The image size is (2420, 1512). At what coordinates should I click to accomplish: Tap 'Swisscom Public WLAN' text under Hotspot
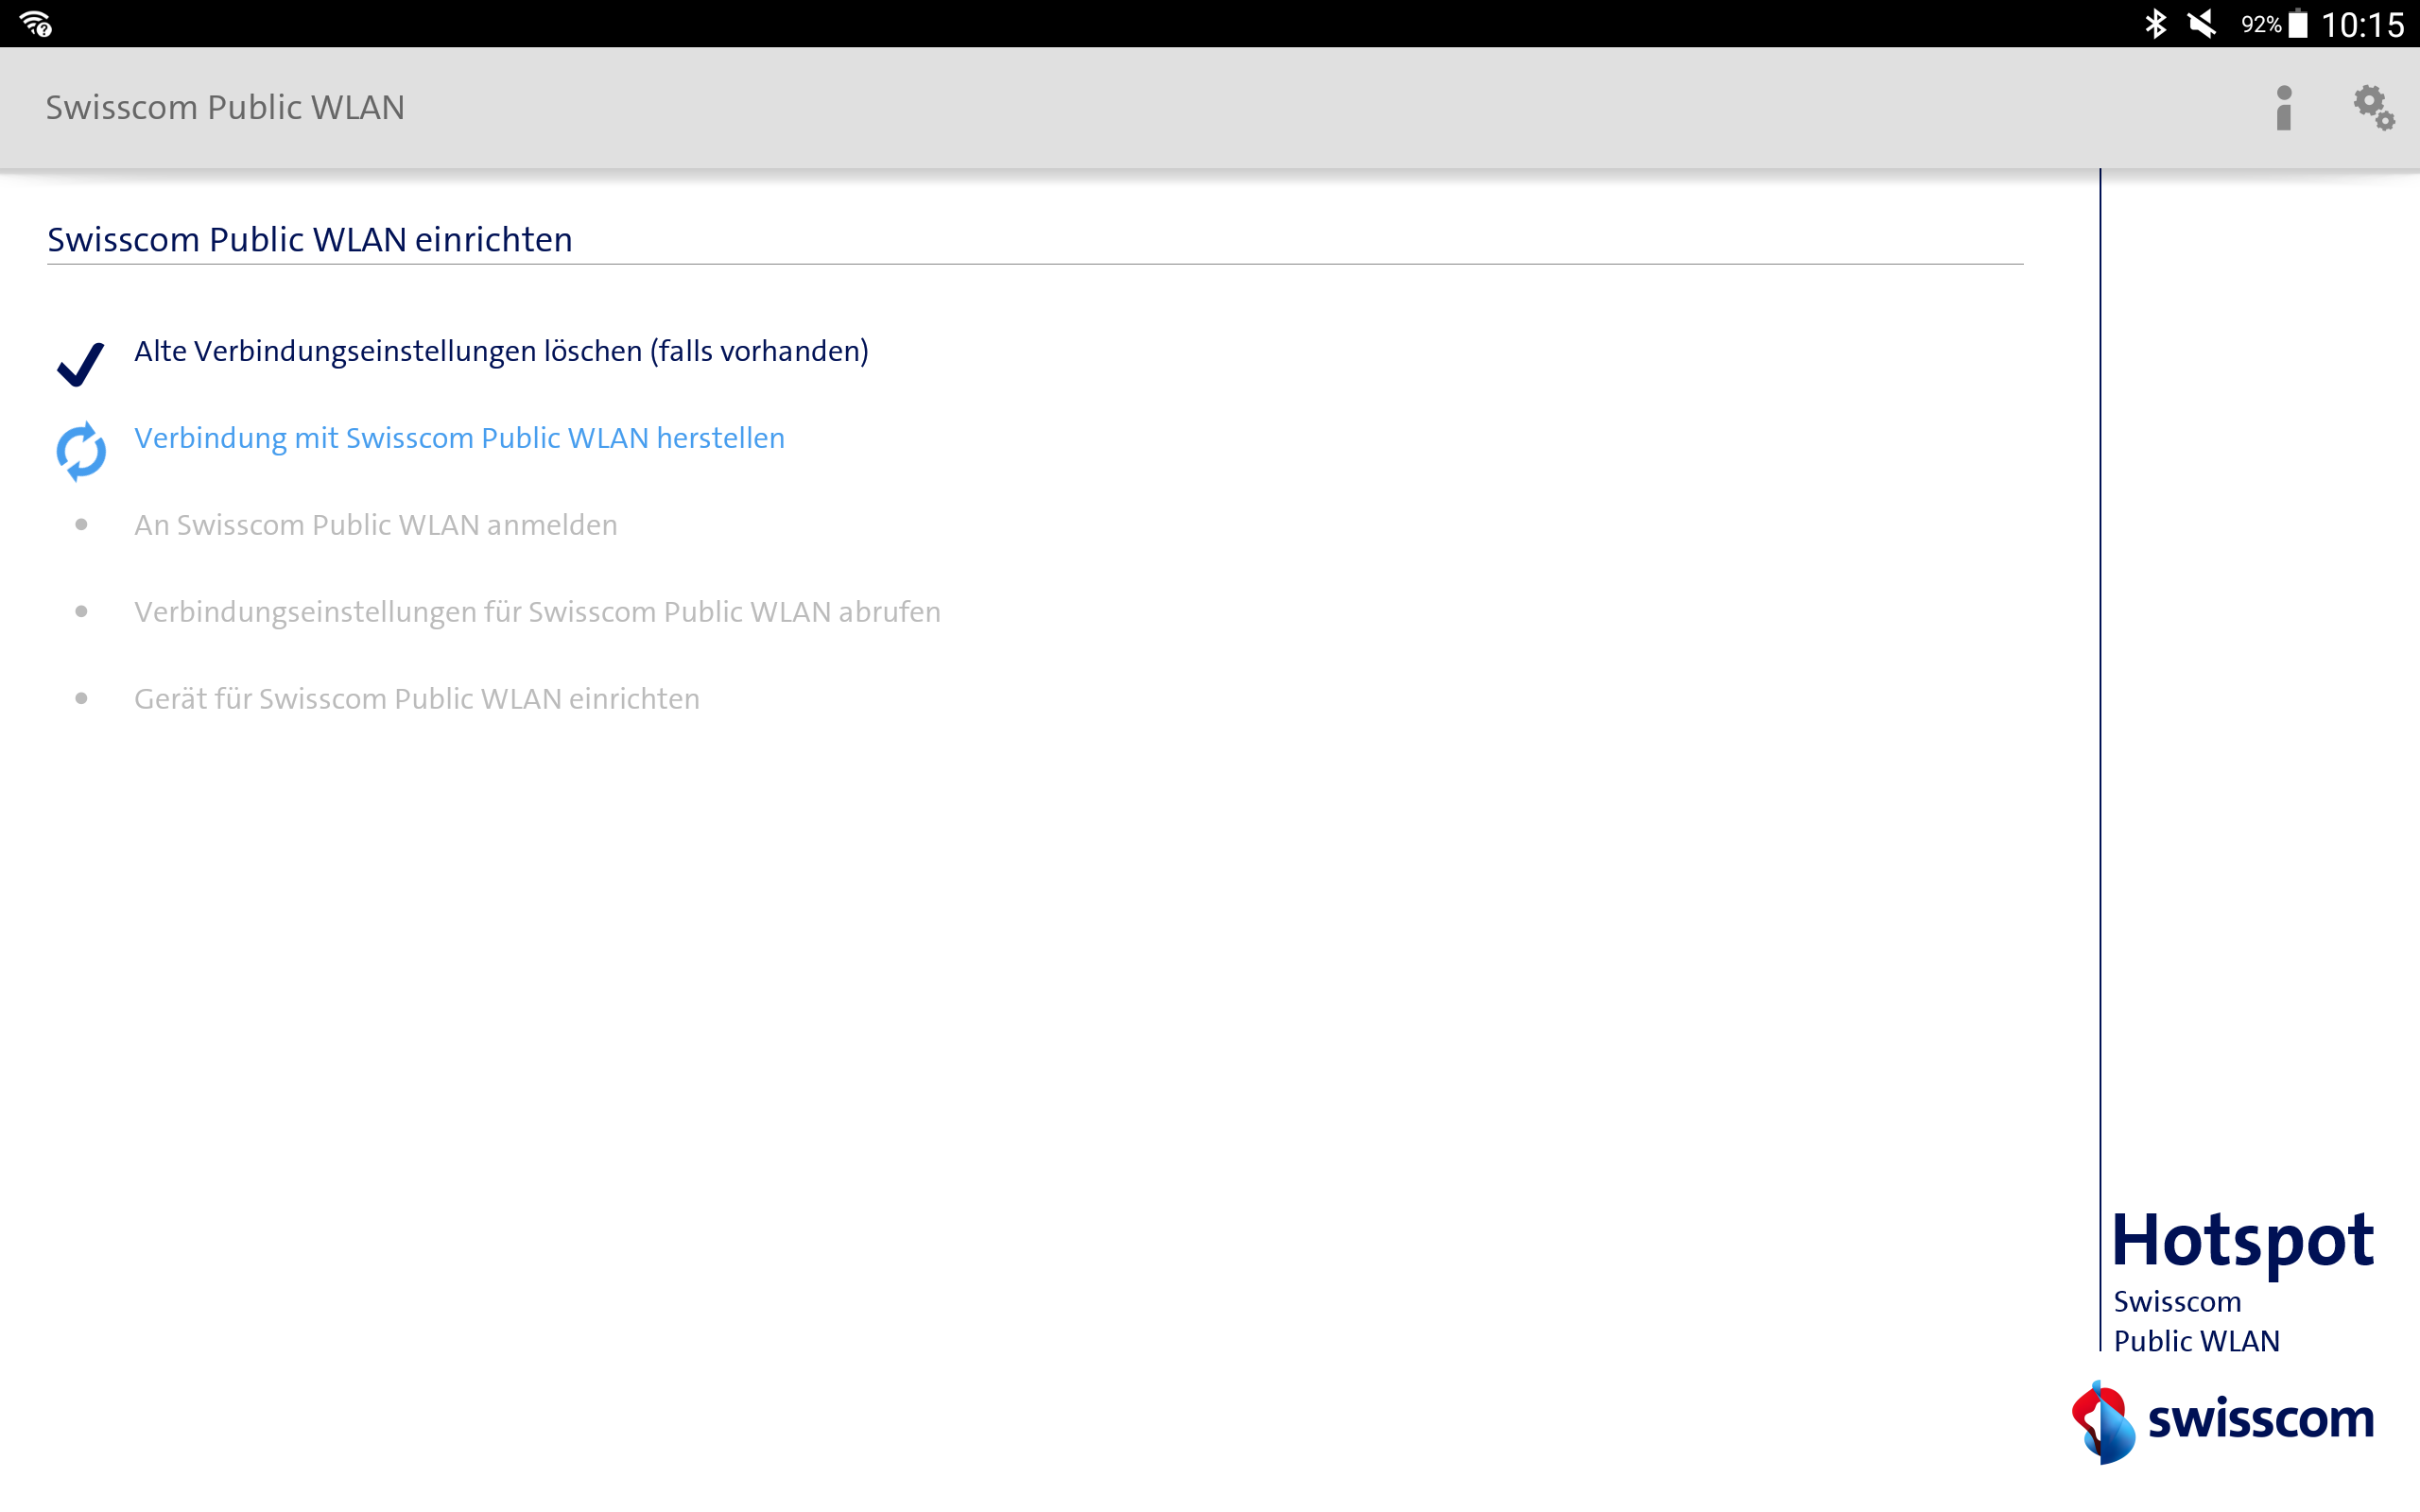(2196, 1321)
